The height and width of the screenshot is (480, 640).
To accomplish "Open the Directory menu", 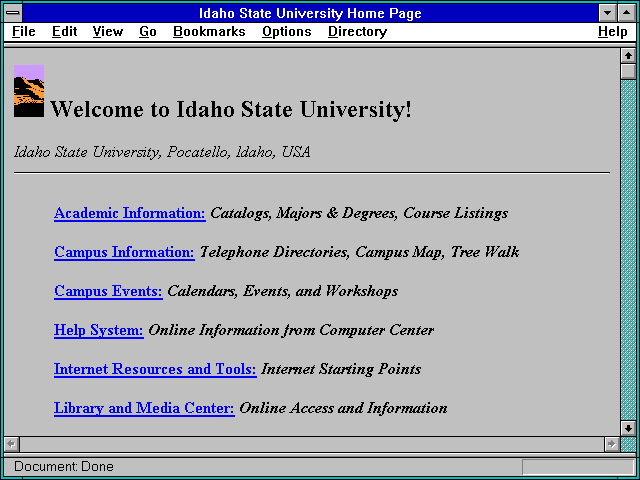I will pos(358,32).
